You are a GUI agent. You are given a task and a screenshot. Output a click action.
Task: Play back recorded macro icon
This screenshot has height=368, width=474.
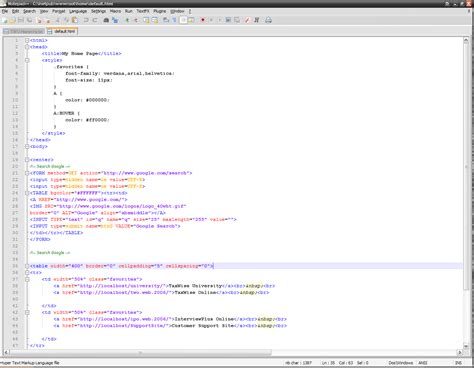[x=219, y=20]
